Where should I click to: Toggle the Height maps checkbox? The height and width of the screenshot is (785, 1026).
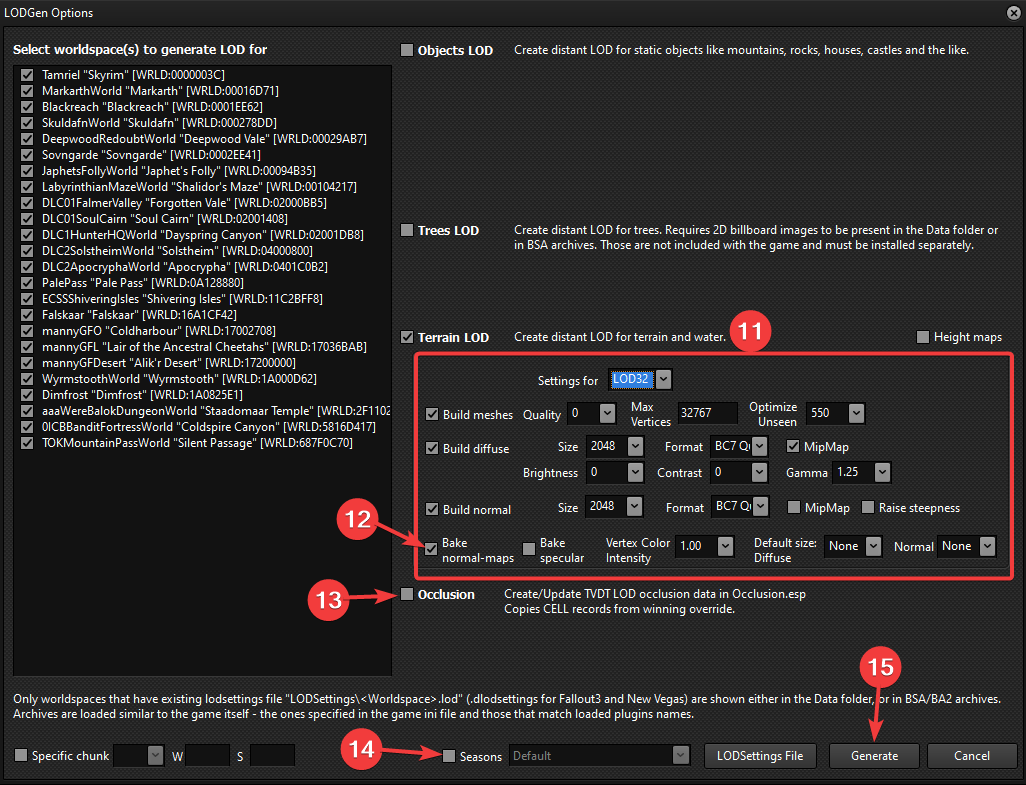click(923, 337)
